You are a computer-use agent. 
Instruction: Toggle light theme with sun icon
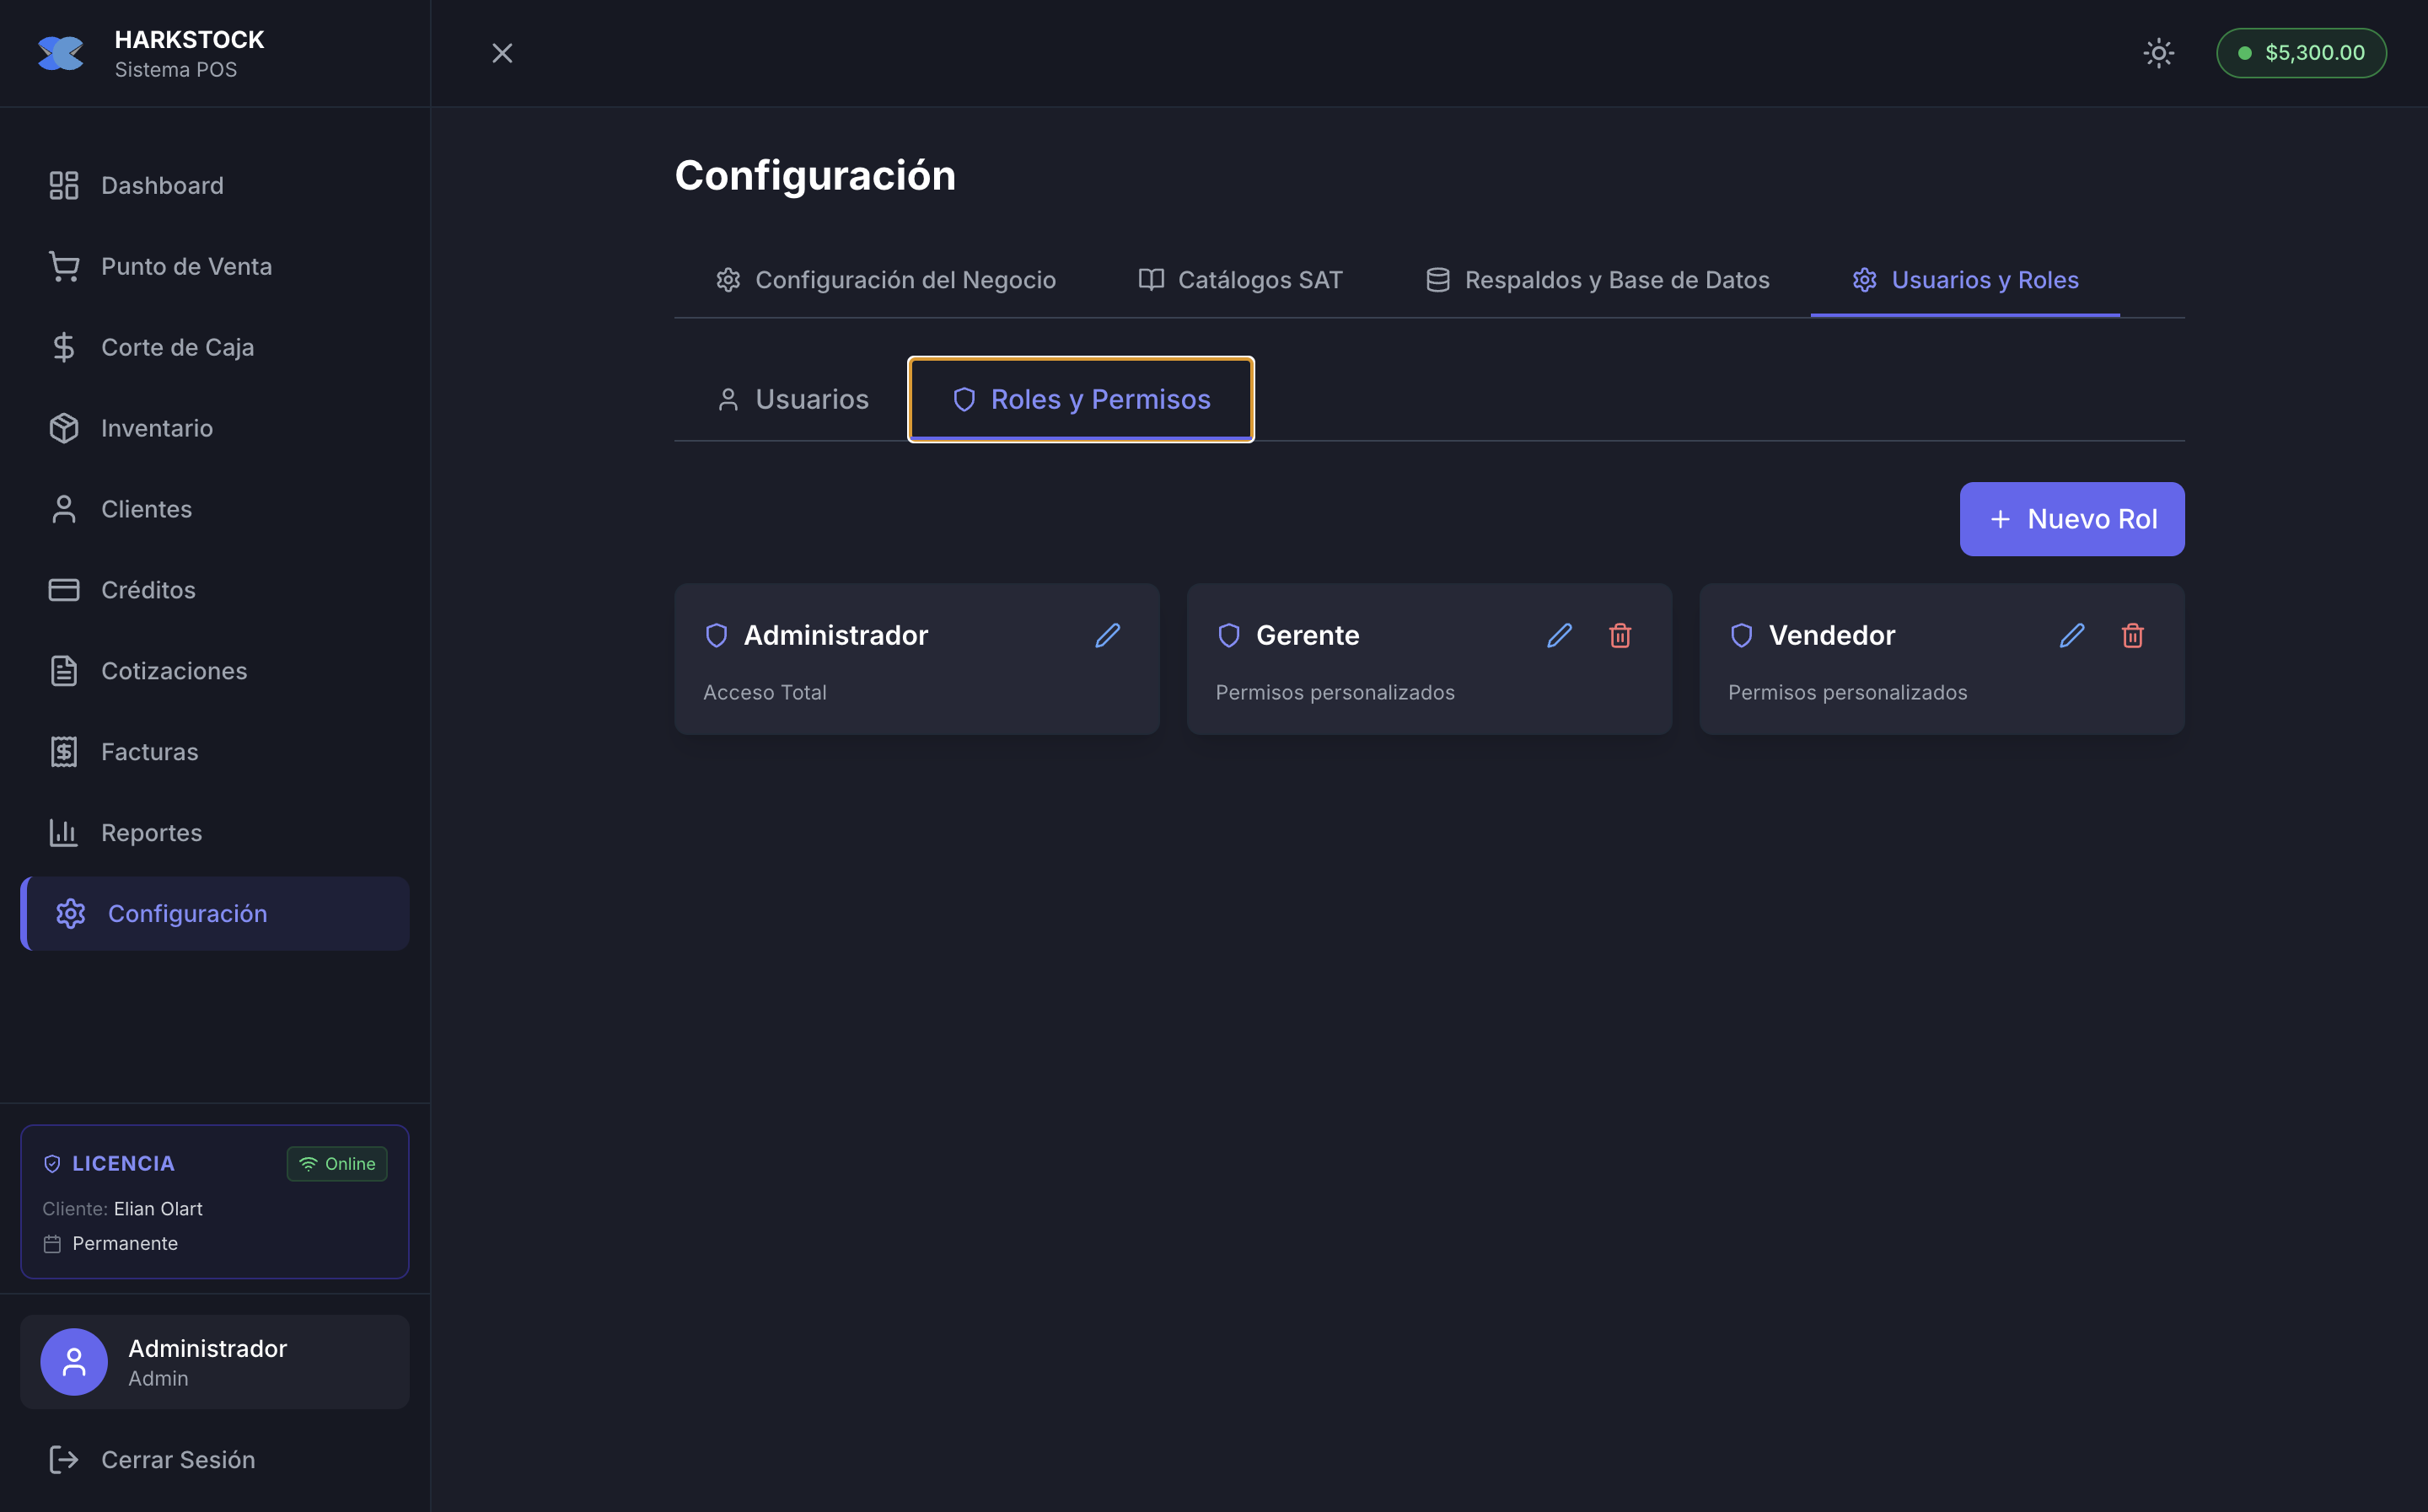tap(2158, 53)
